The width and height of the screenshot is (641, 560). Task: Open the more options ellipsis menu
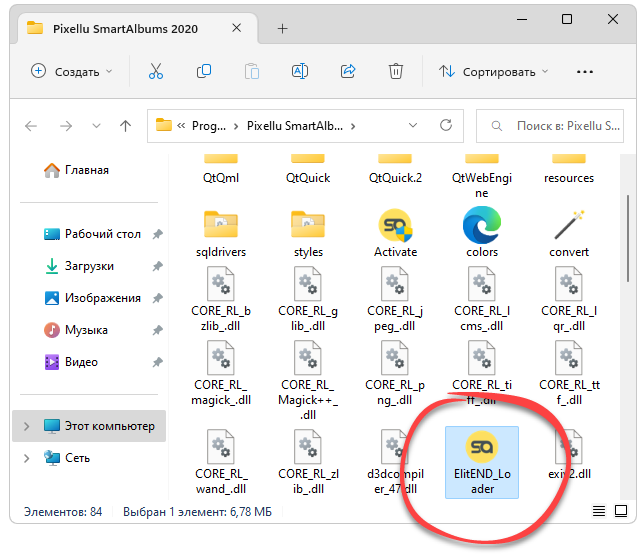(585, 72)
